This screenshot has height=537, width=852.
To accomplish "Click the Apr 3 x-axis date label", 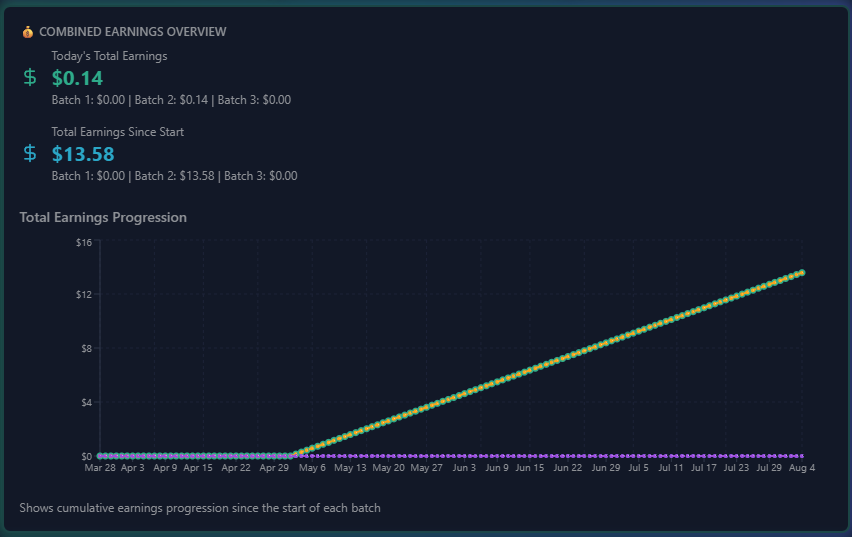I will tap(133, 467).
